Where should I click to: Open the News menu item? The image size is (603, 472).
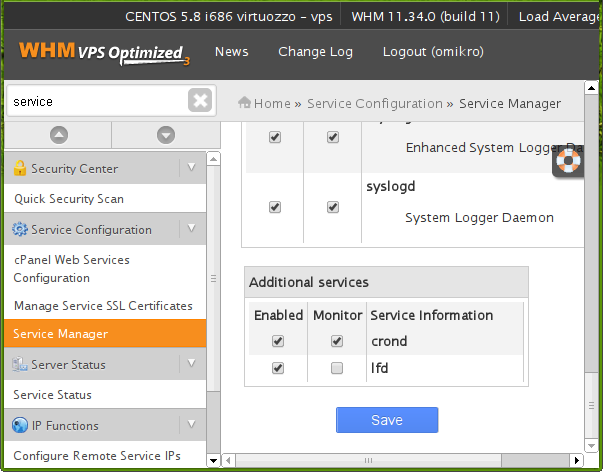click(232, 52)
